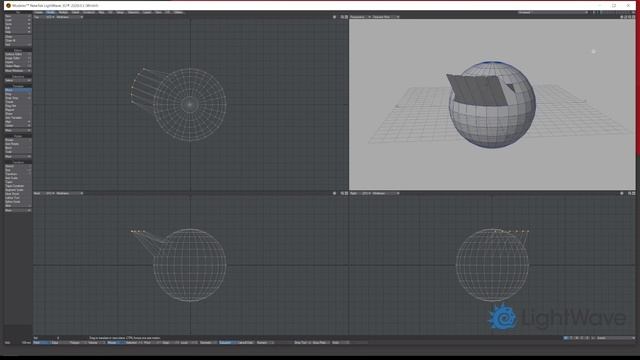Click the pan icon in the Perspective viewport
640x360 pixels.
[622, 17]
